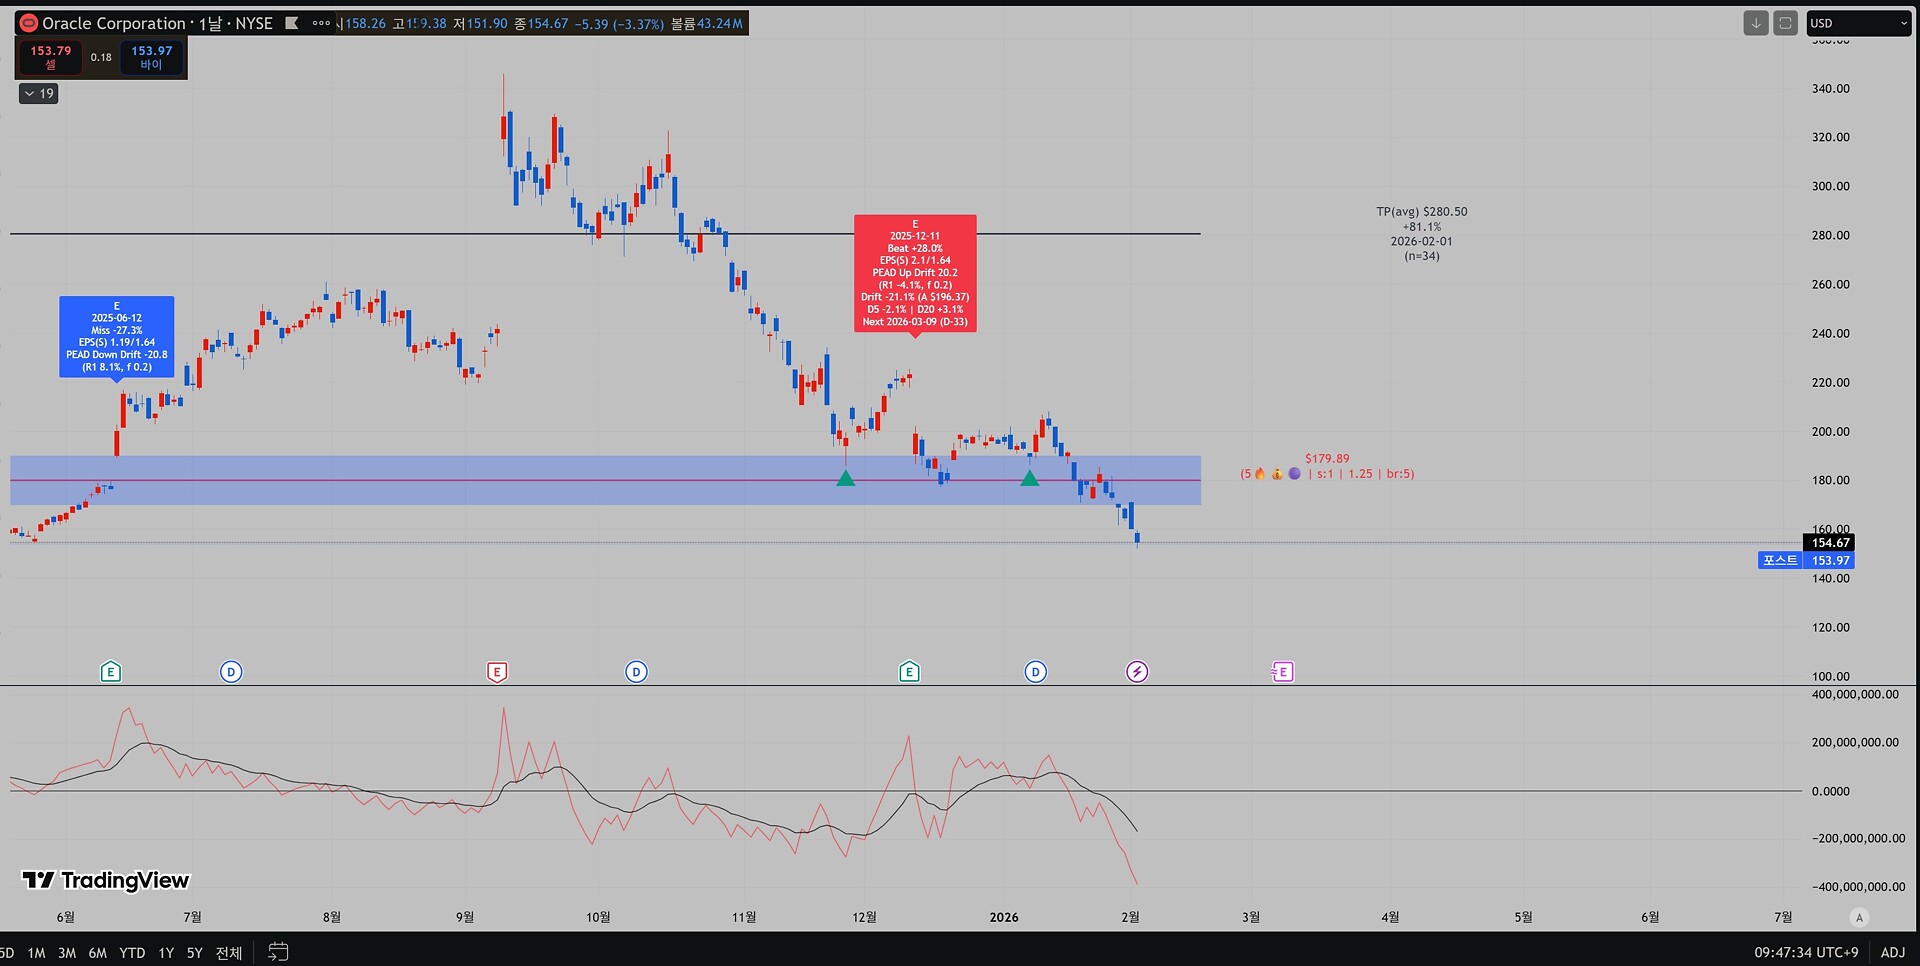Click the A auto-scale button at the bottom right
Screen dimensions: 1920x966
coord(1859,917)
